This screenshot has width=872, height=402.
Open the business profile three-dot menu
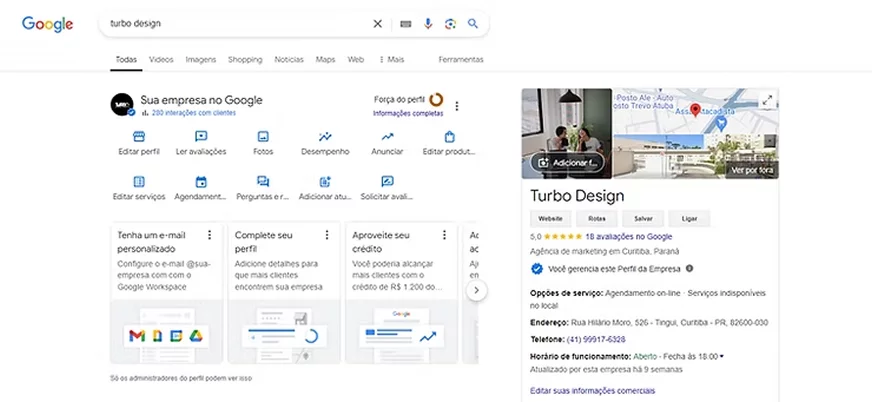457,106
